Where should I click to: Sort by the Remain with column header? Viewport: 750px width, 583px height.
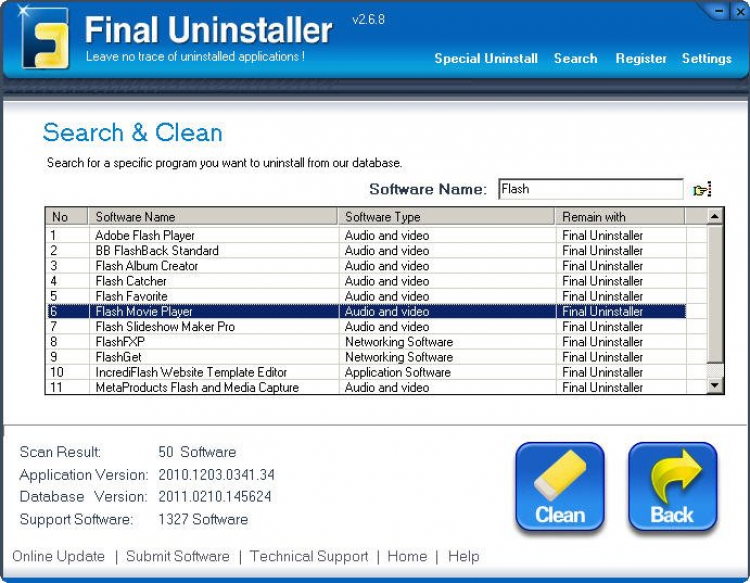pos(620,217)
